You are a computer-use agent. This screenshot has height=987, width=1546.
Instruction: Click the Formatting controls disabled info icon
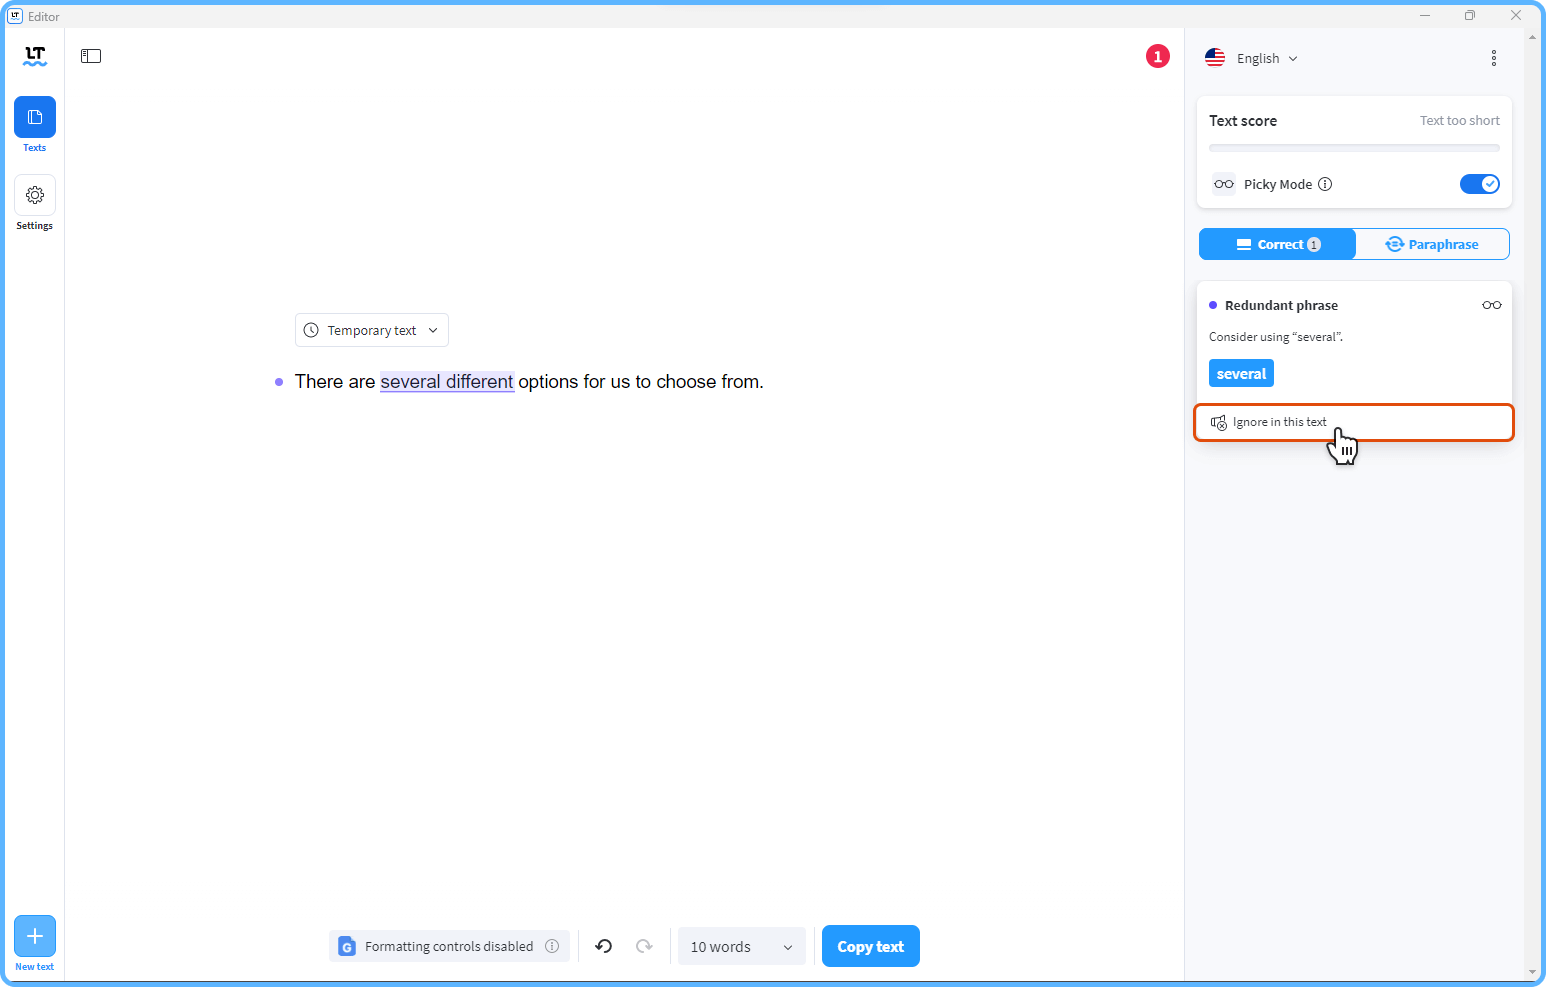tap(552, 946)
